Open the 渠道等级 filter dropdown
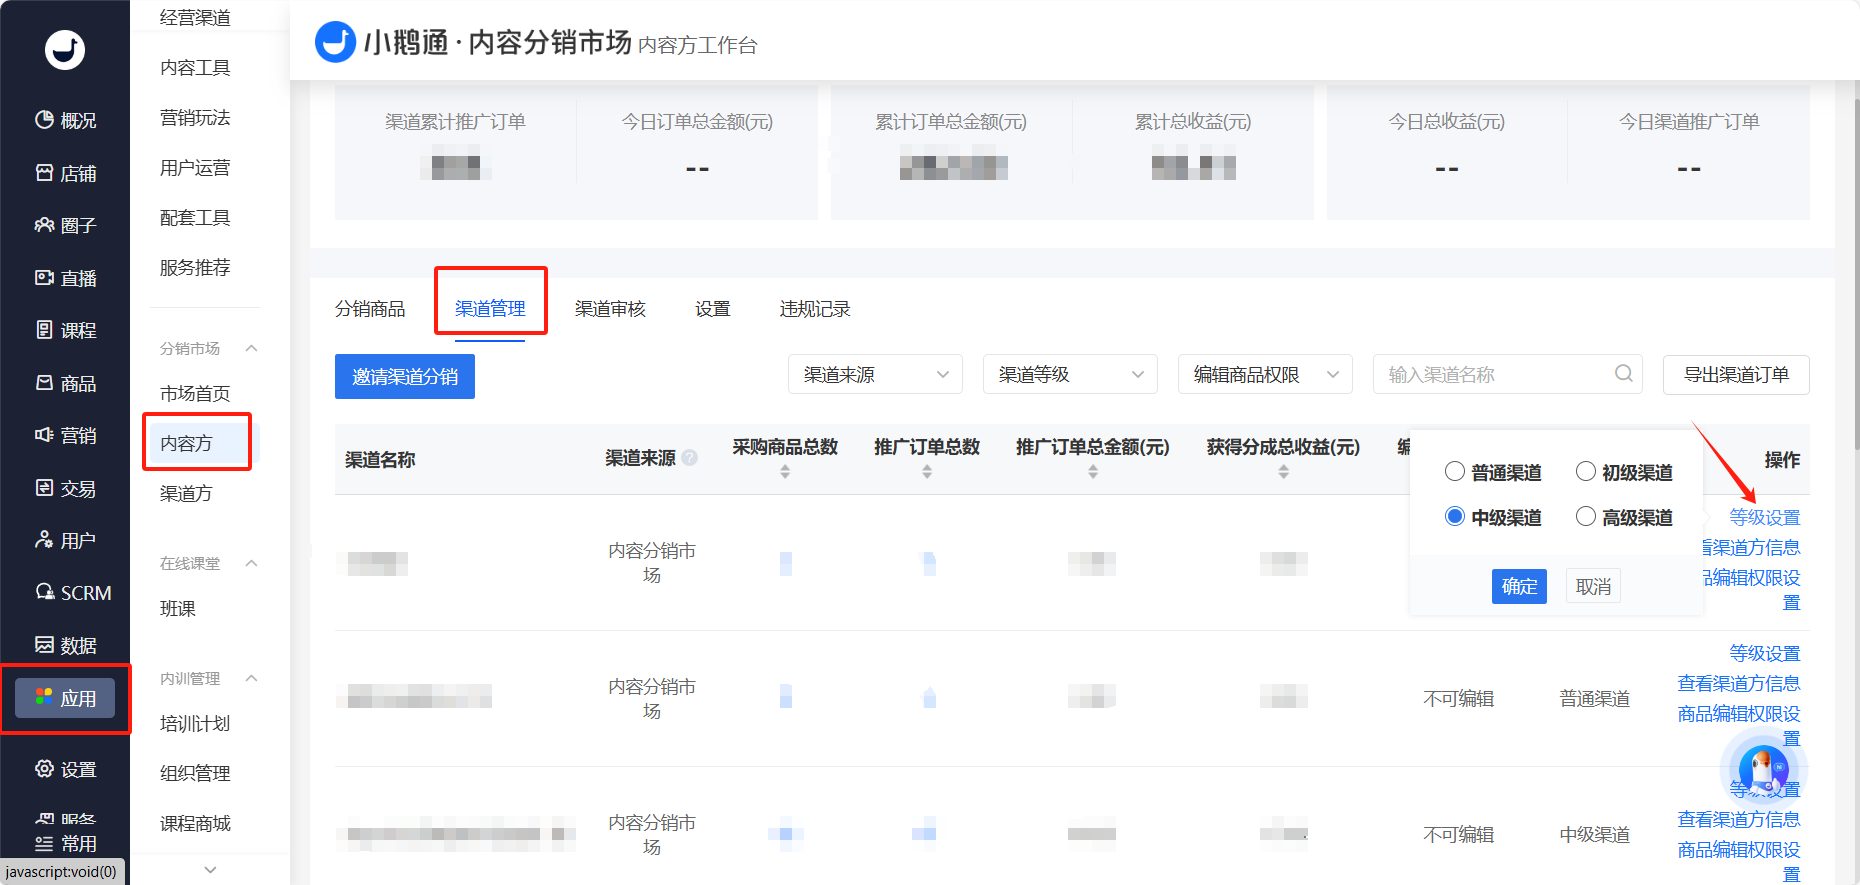The width and height of the screenshot is (1860, 885). (x=1070, y=374)
